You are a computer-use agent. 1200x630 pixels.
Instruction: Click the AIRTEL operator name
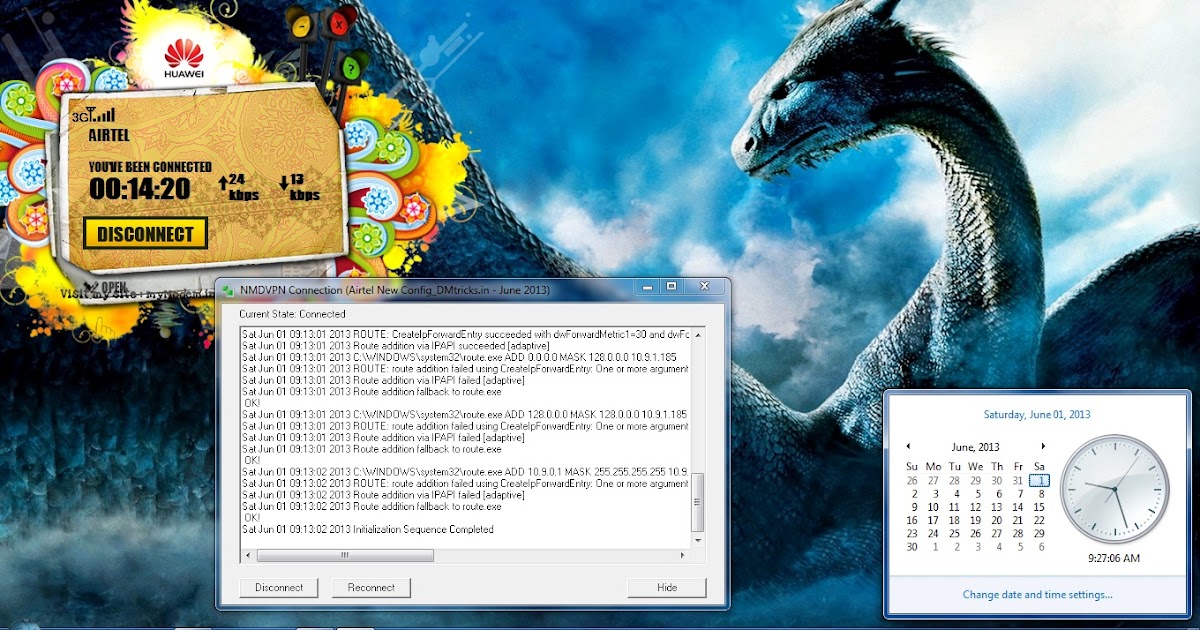point(109,135)
